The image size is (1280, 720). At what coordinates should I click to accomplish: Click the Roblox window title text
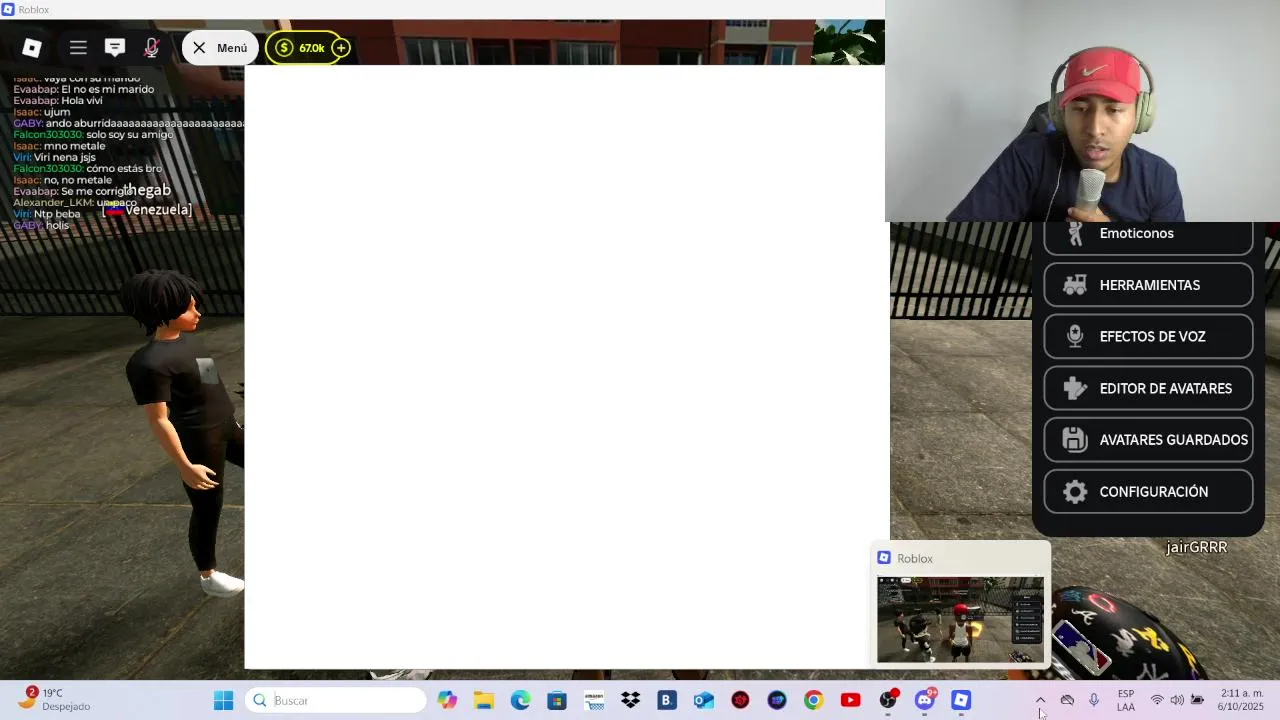click(x=33, y=10)
